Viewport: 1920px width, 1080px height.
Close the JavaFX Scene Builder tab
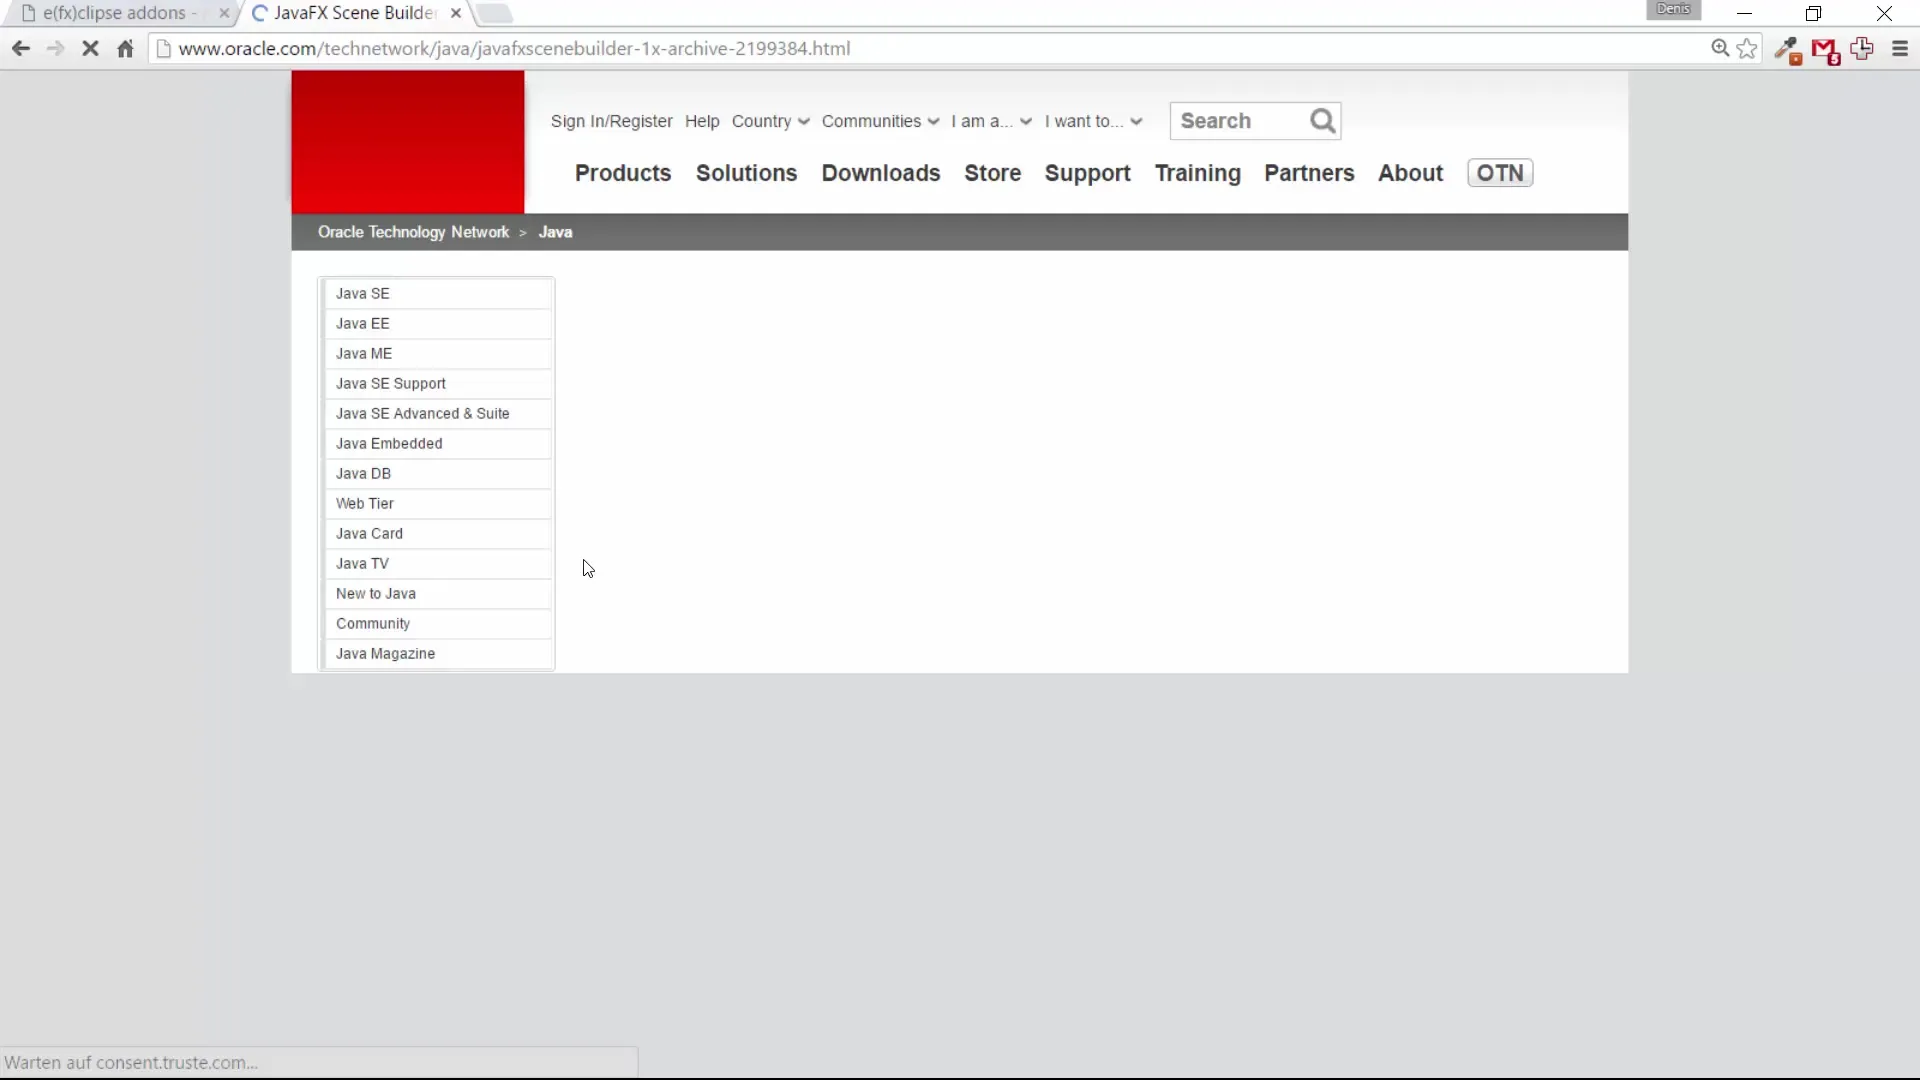[x=456, y=13]
